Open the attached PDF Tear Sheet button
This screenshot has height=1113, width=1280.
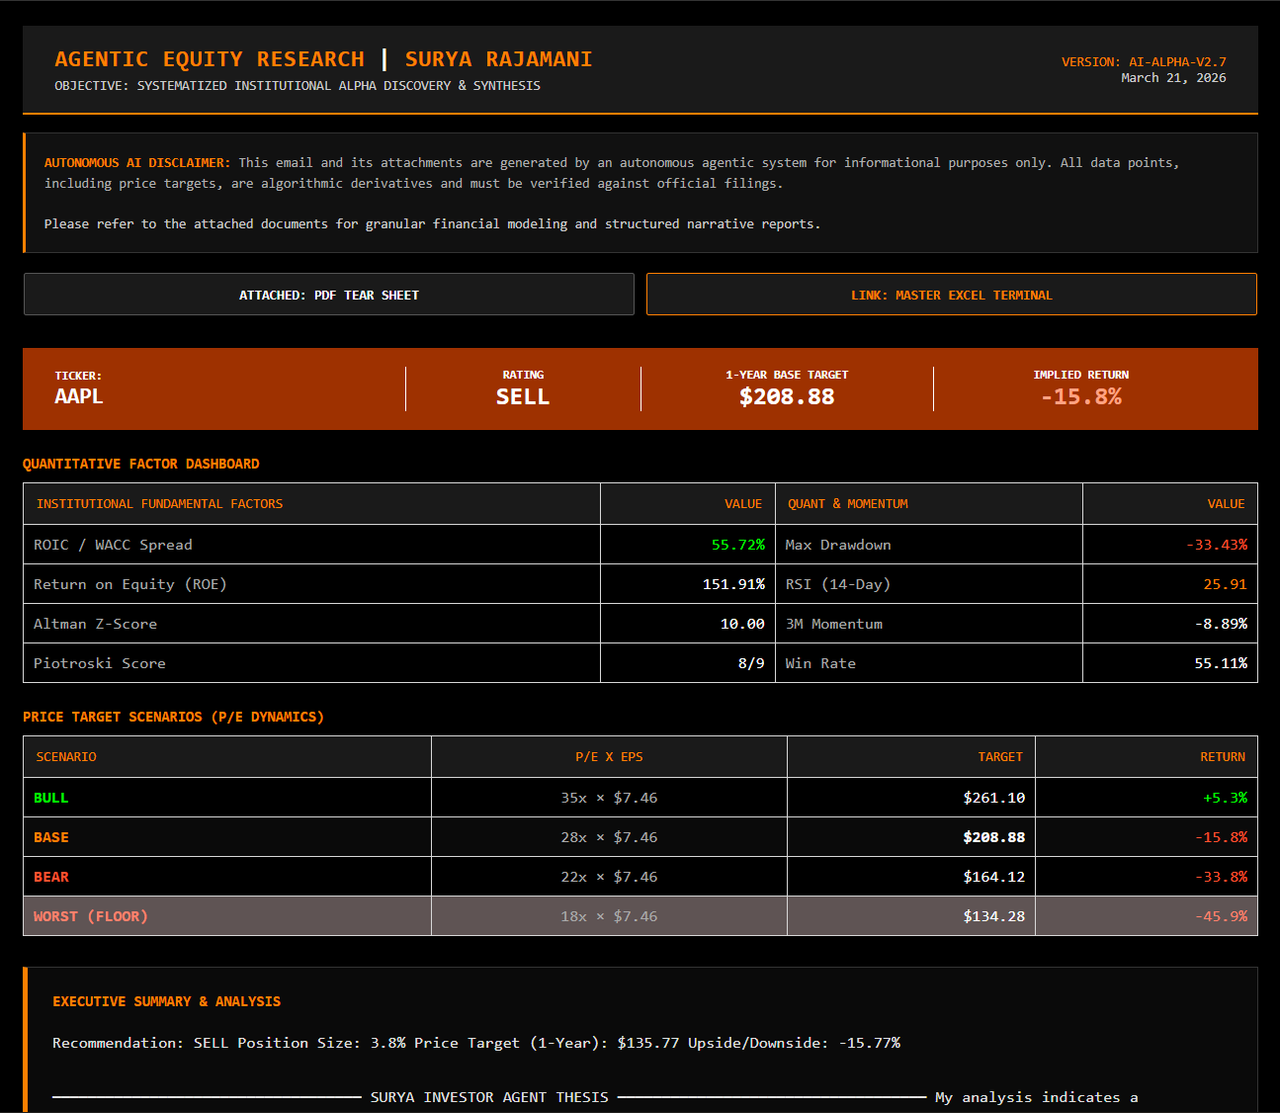329,295
